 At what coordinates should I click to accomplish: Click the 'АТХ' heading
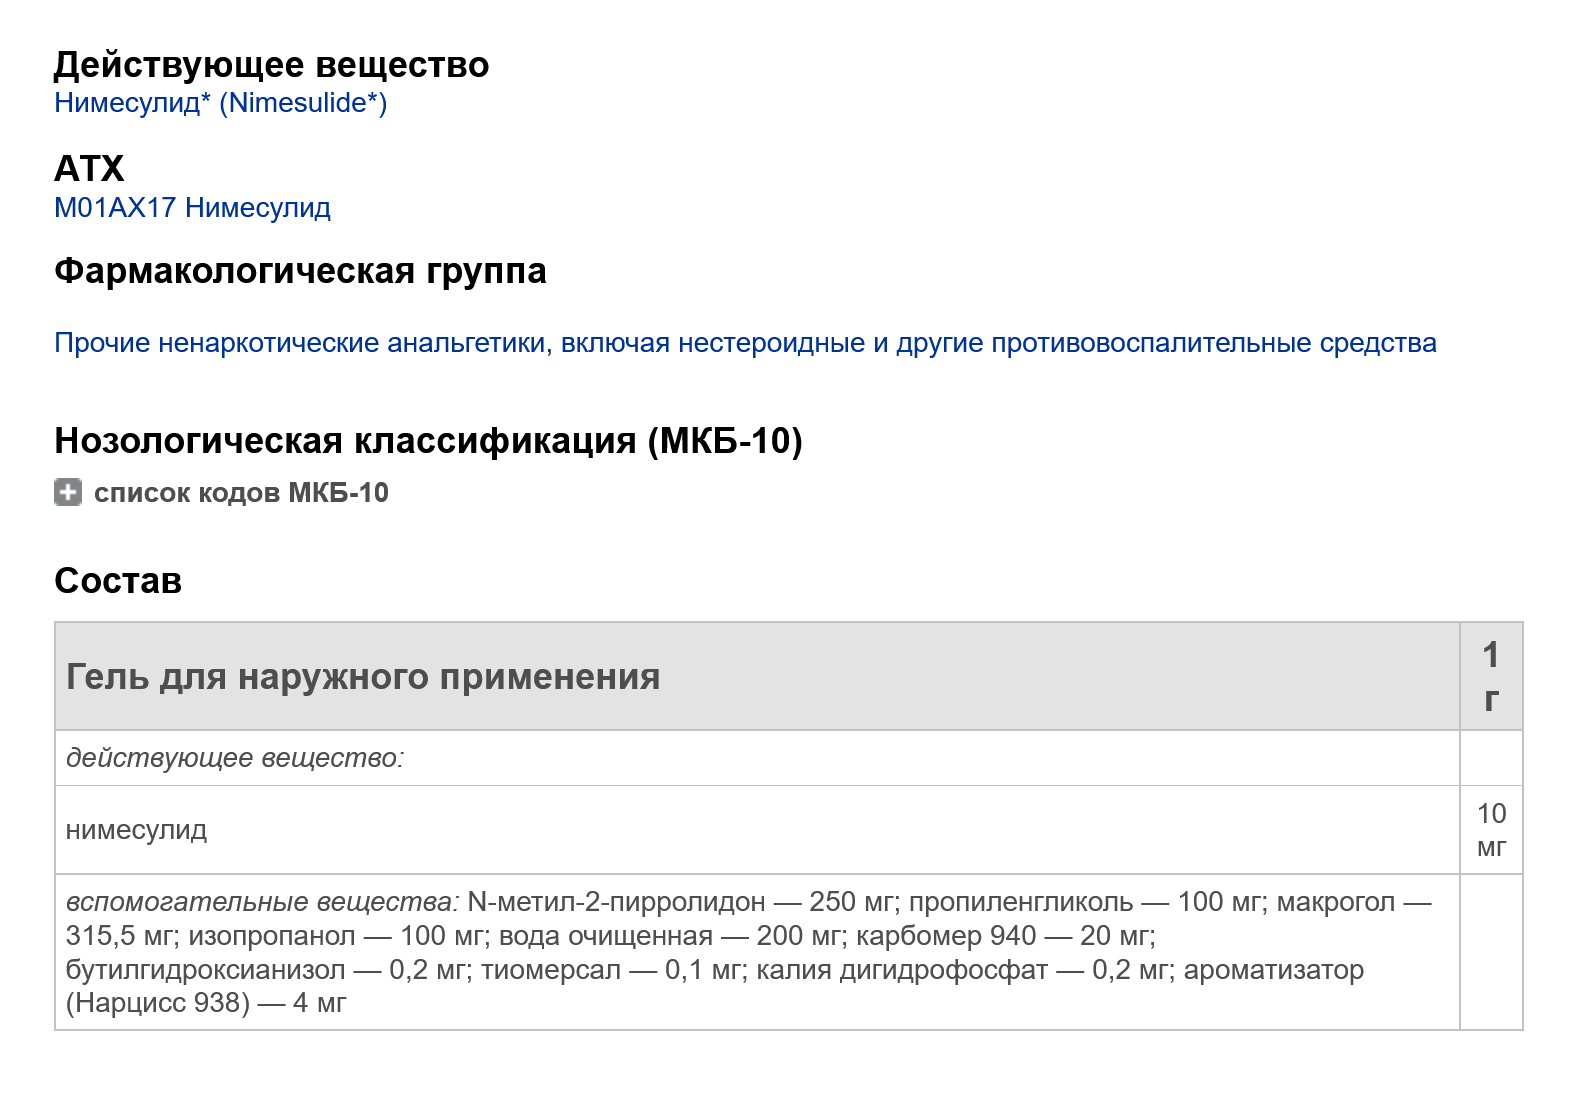coord(89,169)
